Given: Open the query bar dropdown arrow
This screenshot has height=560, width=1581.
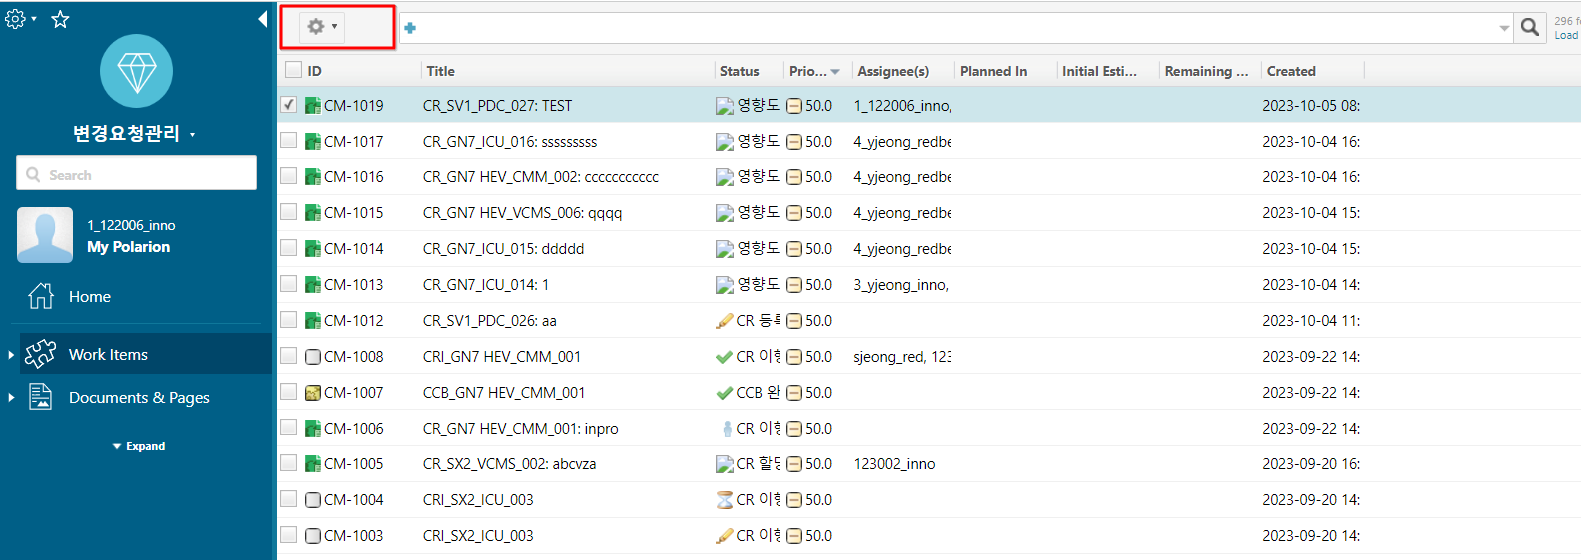Looking at the screenshot, I should pyautogui.click(x=1504, y=28).
